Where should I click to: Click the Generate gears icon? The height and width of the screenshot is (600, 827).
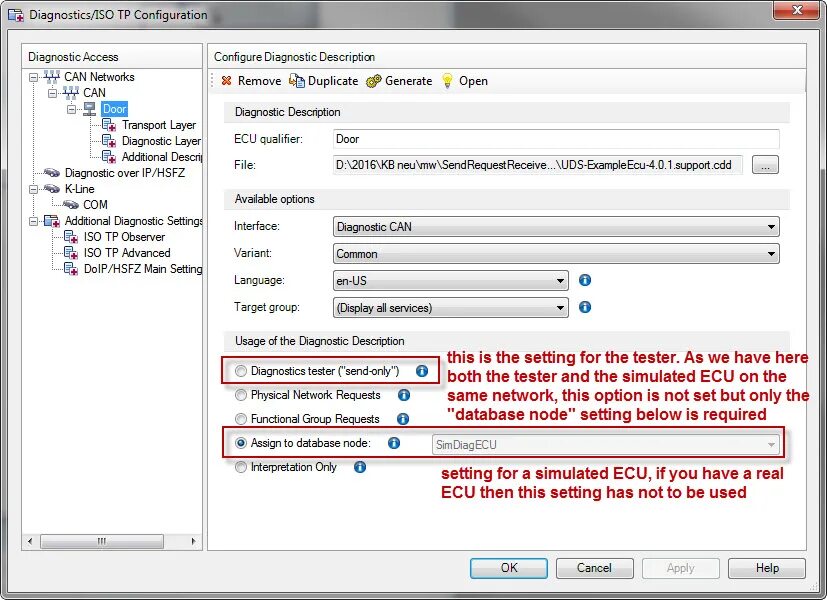373,81
